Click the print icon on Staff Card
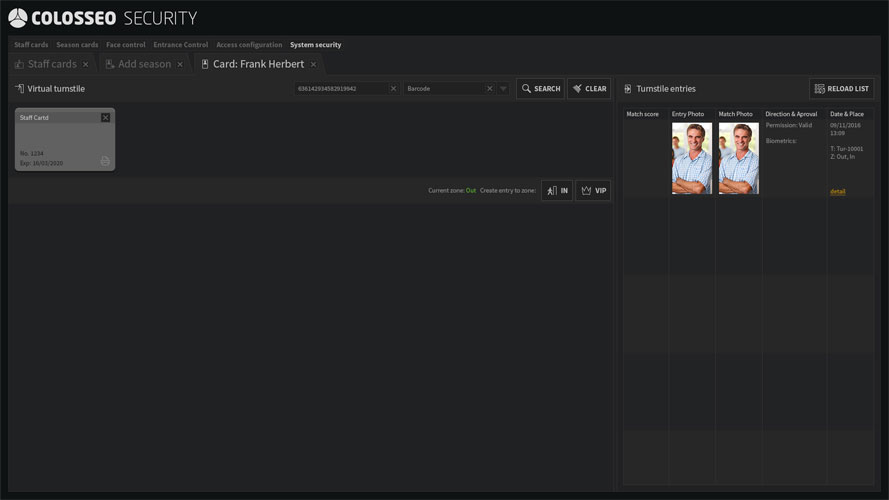The width and height of the screenshot is (889, 500). click(105, 161)
